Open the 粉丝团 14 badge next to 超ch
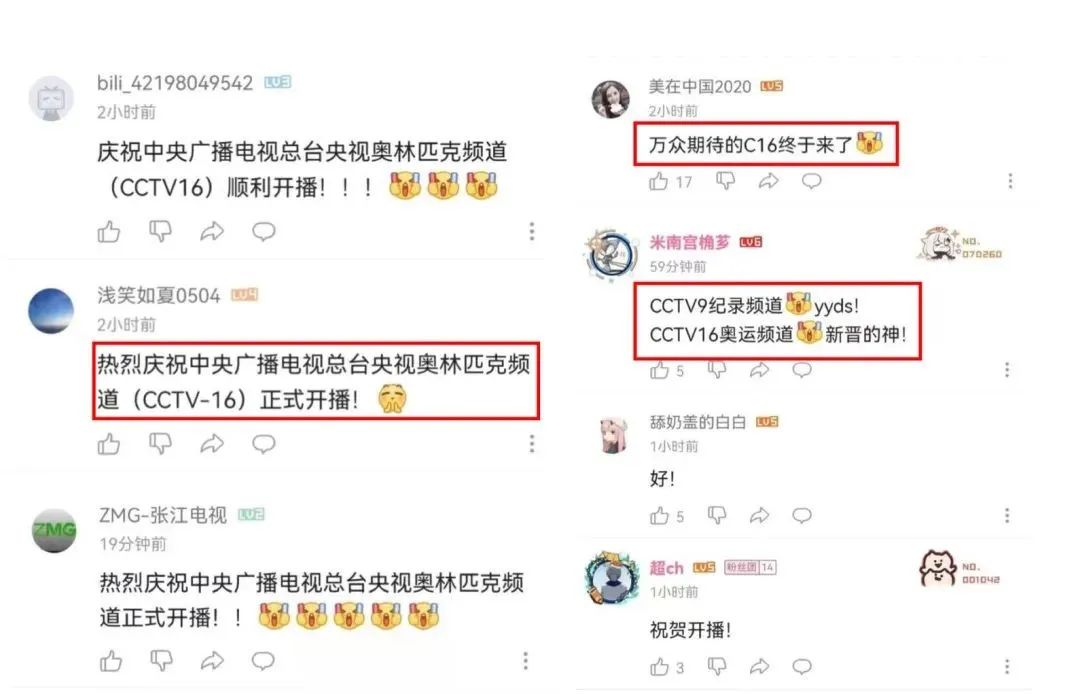The image size is (1078, 694). [x=751, y=567]
